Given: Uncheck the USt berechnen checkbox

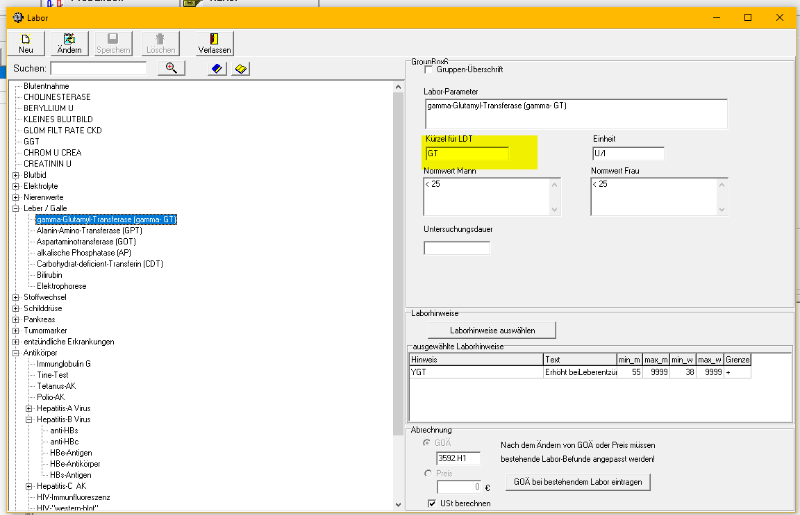Looking at the screenshot, I should click(431, 503).
